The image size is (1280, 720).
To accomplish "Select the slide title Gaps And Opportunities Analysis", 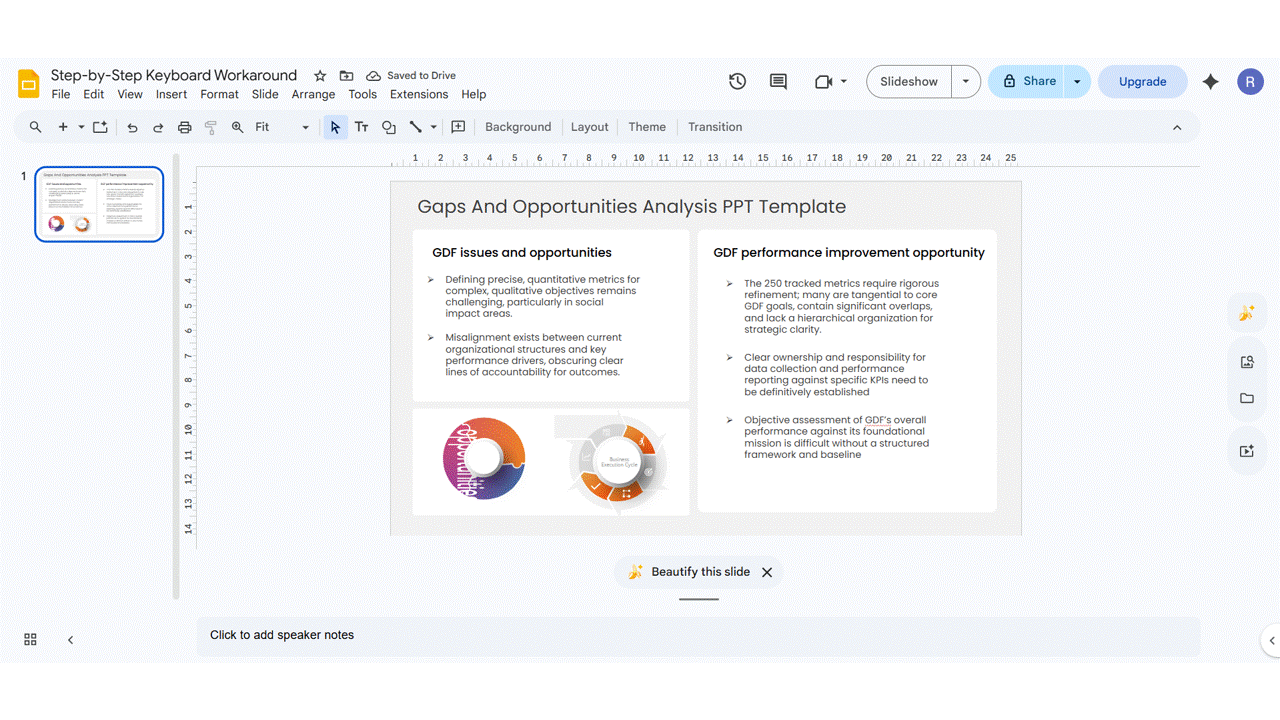I will 631,207.
